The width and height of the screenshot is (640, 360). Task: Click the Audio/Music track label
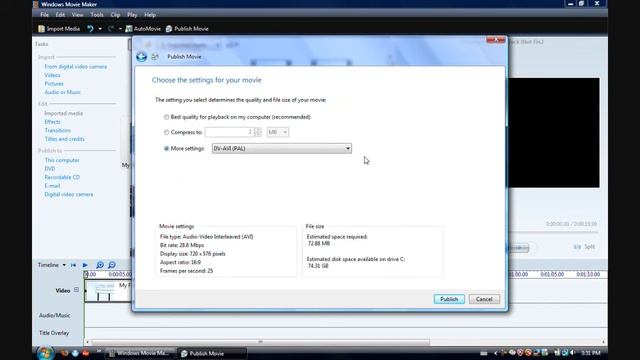[55, 316]
